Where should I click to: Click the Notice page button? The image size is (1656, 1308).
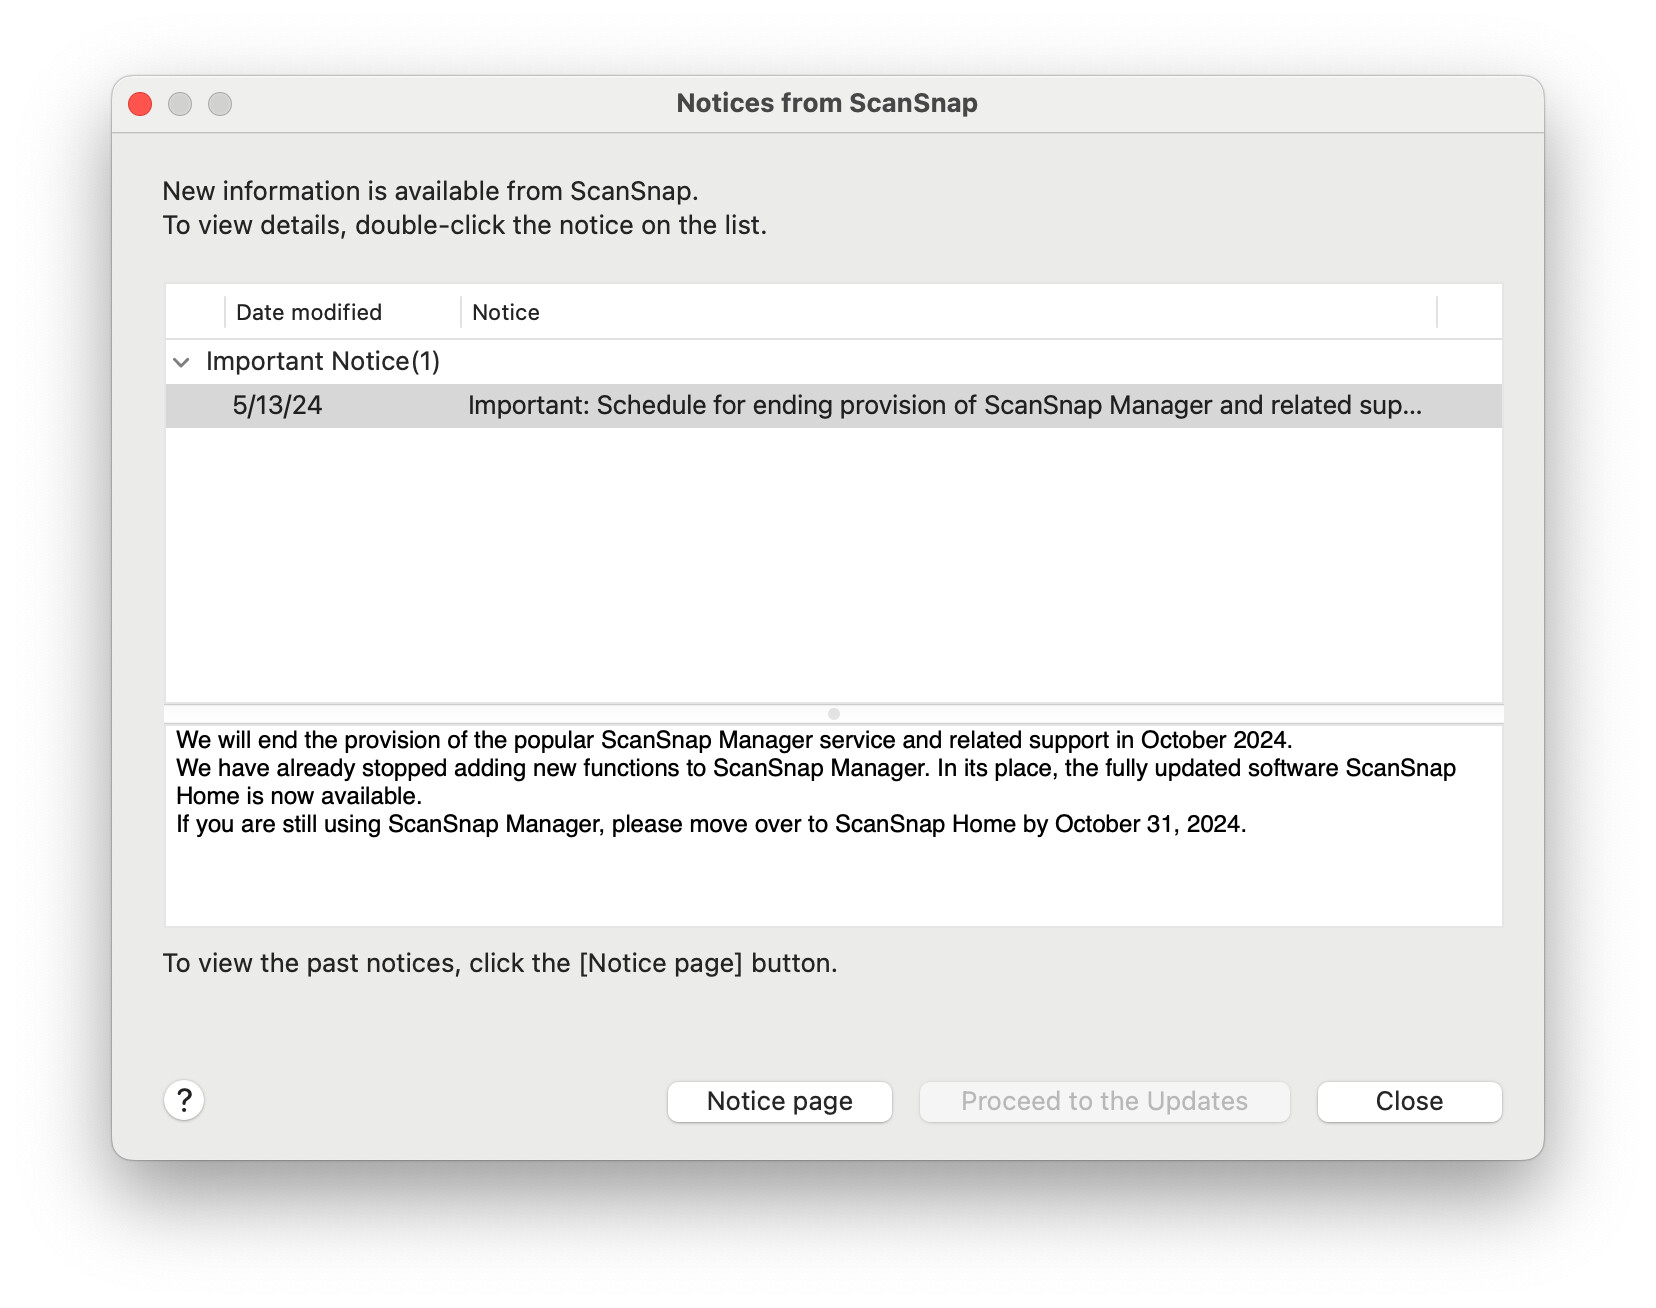coord(779,1101)
